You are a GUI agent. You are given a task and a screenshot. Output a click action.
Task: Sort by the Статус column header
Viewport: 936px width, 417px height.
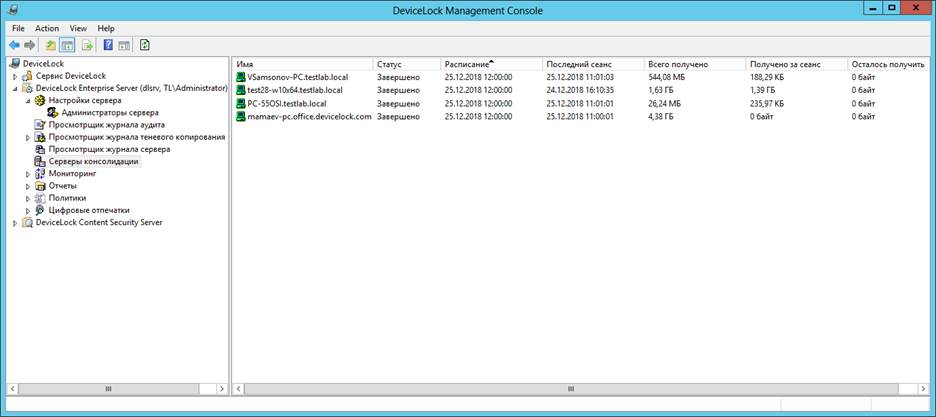coord(407,64)
